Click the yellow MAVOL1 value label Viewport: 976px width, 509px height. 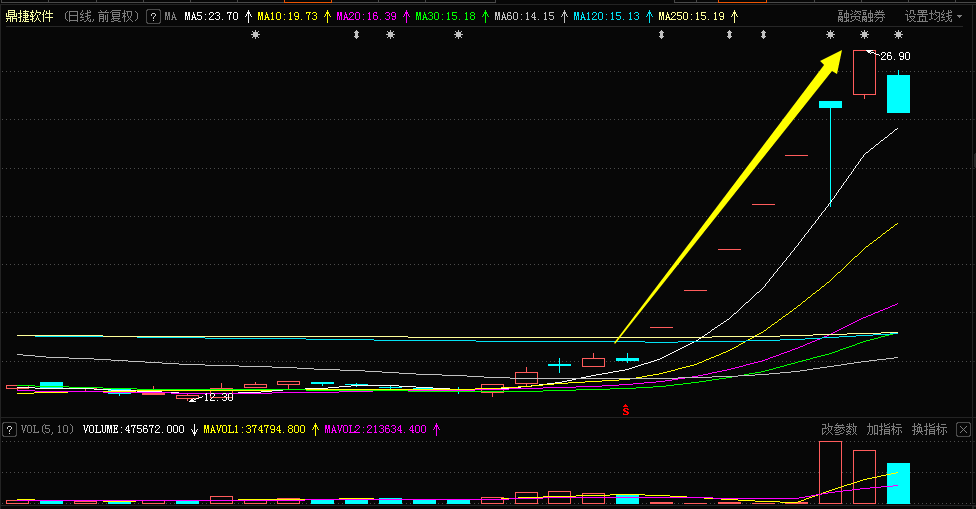click(x=255, y=429)
